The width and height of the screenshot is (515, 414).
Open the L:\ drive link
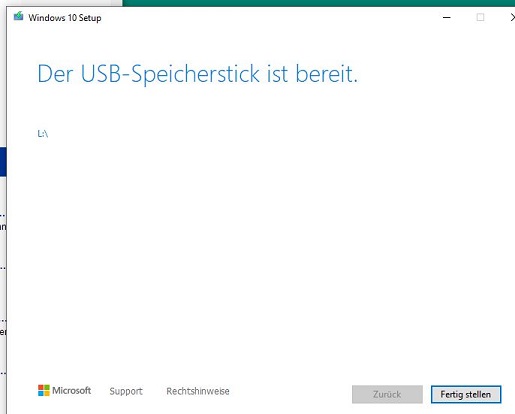pos(43,134)
